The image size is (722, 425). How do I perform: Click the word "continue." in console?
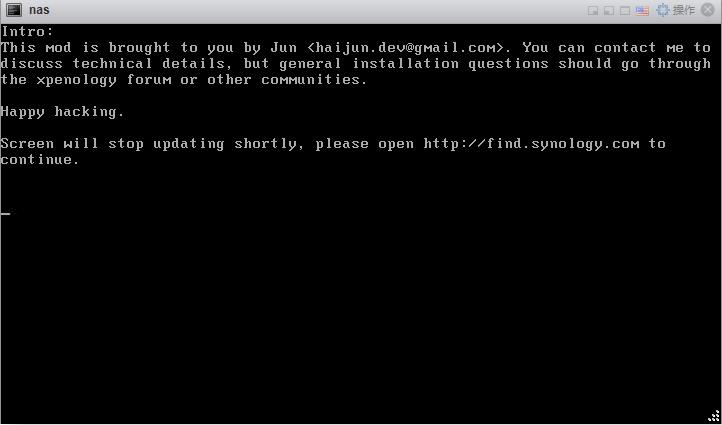coord(41,160)
